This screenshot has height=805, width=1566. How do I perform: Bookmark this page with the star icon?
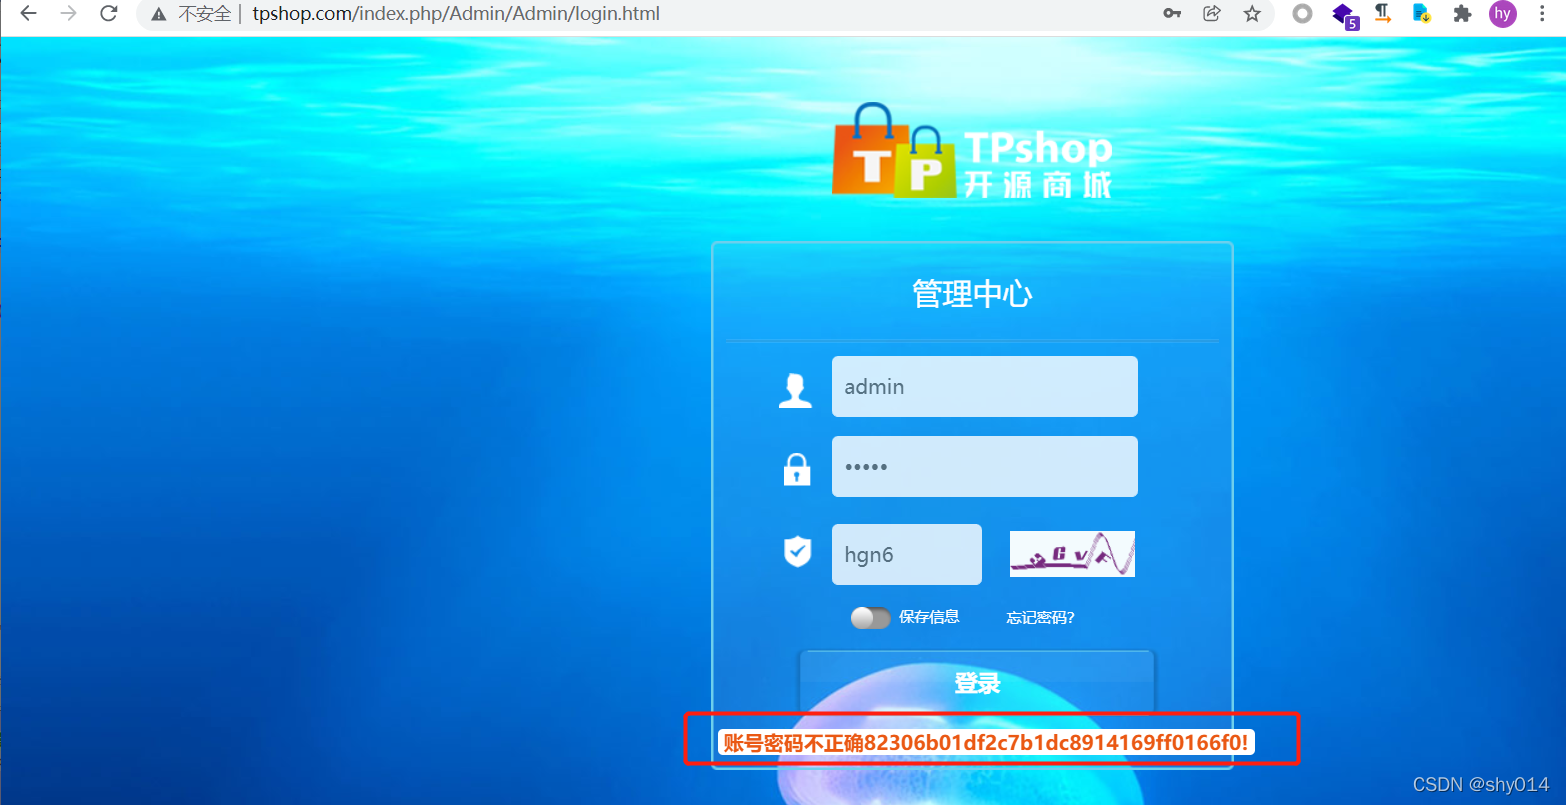tap(1252, 14)
